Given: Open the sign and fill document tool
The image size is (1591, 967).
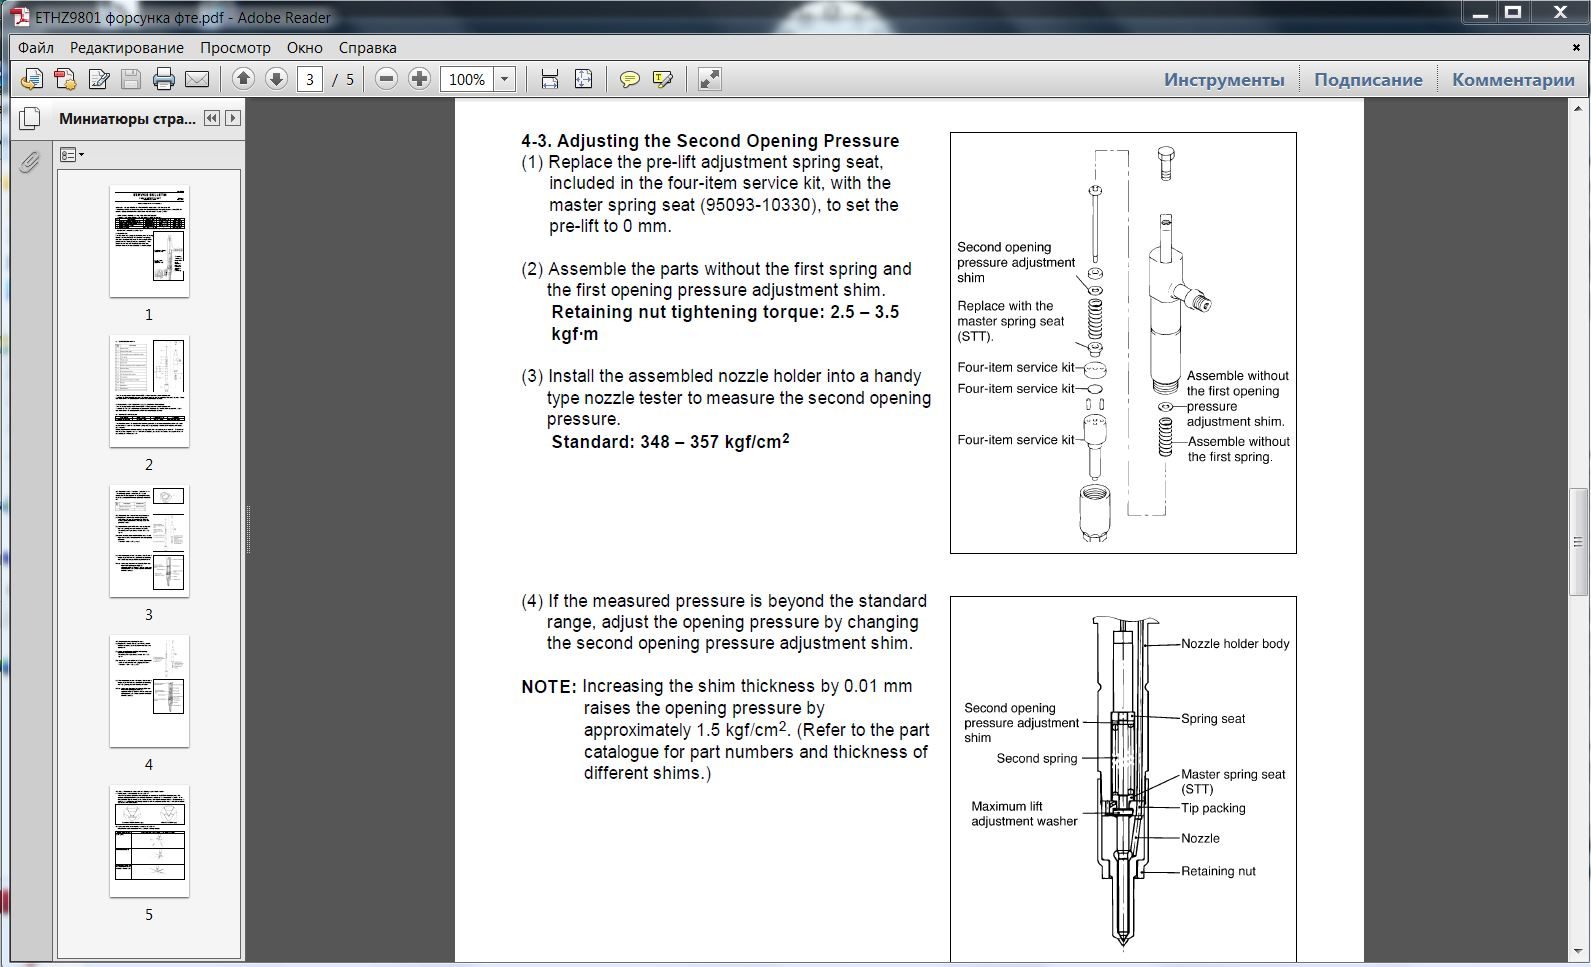Looking at the screenshot, I should [98, 79].
